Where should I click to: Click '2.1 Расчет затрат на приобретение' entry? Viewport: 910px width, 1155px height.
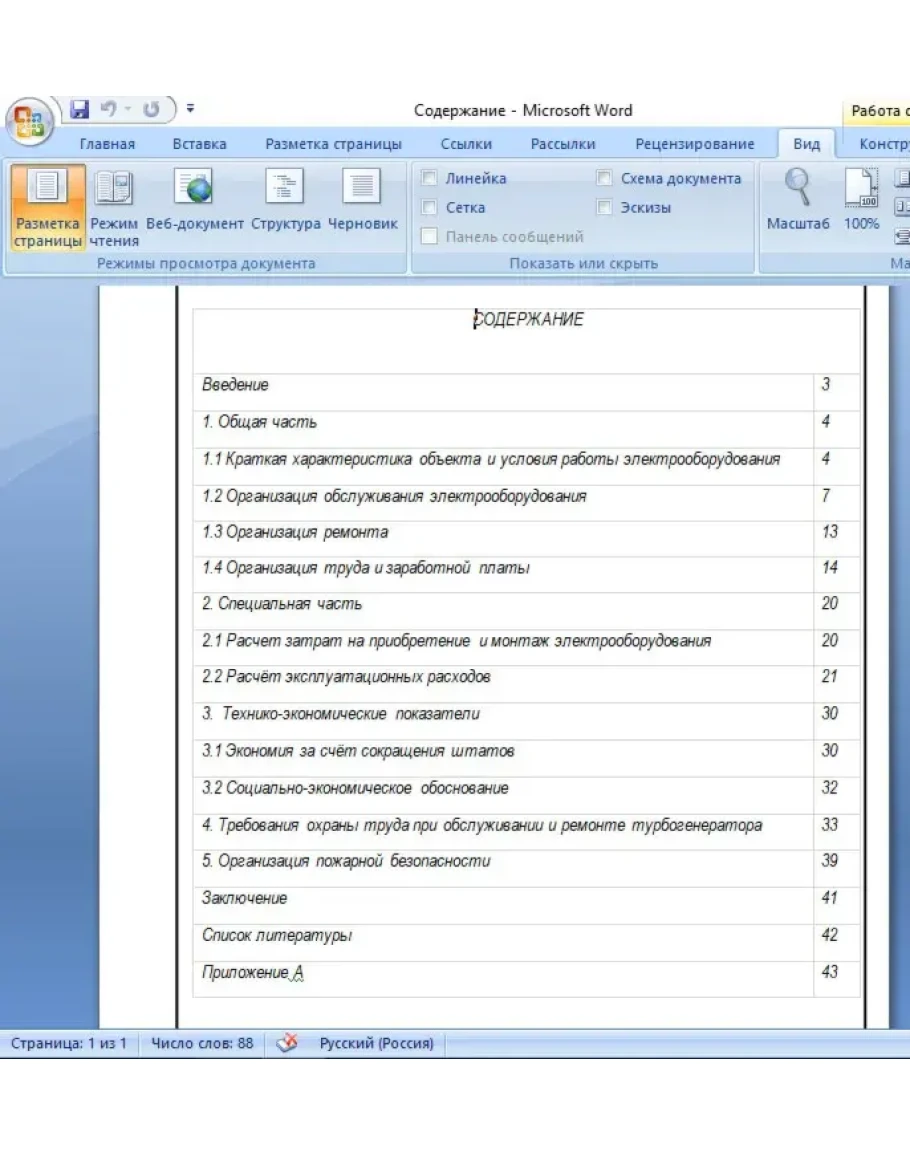tap(457, 641)
